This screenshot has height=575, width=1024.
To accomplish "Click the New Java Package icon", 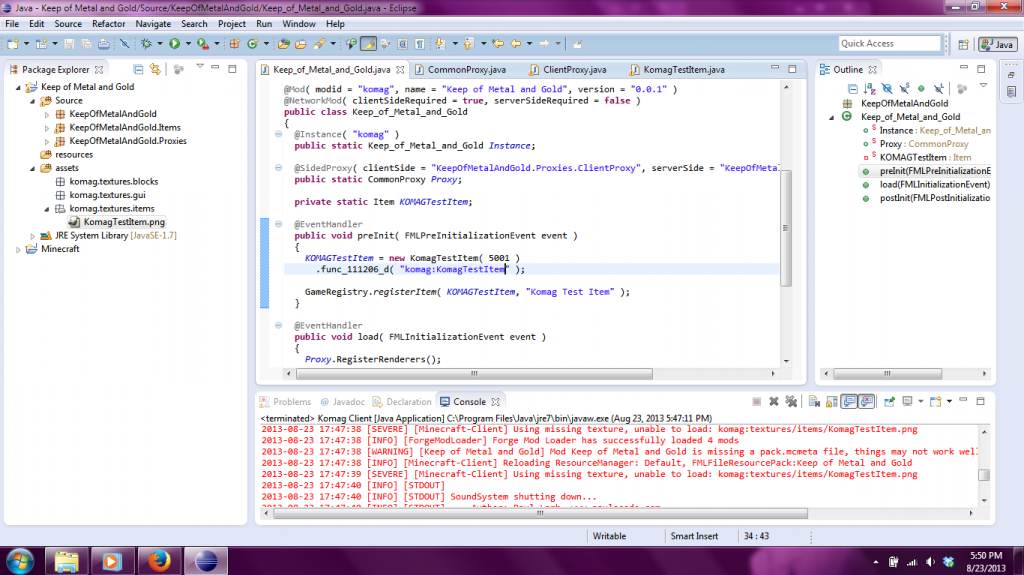I will coord(234,44).
